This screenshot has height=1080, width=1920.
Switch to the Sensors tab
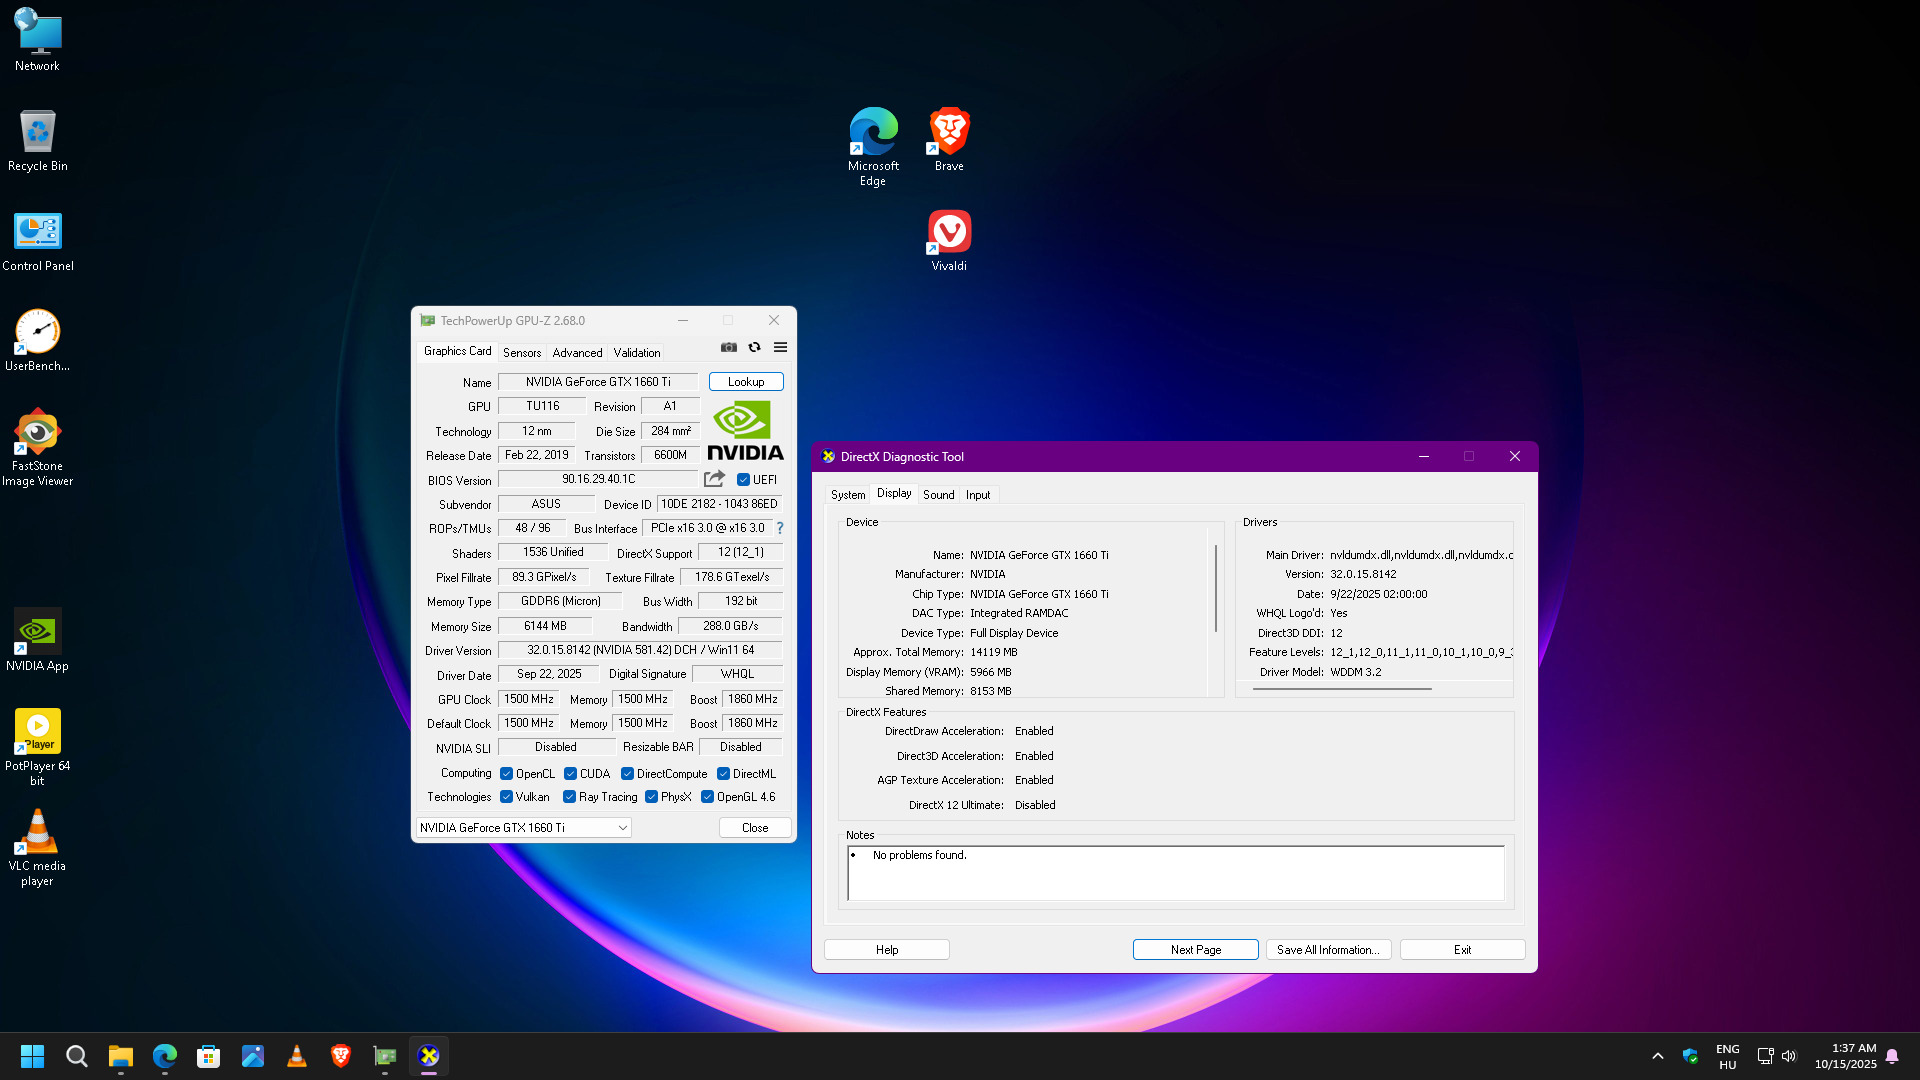coord(521,353)
